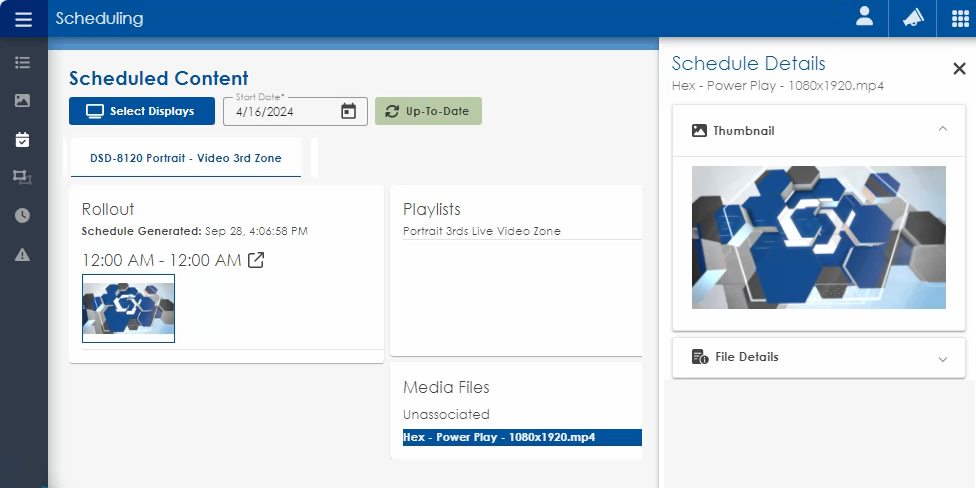This screenshot has height=488, width=976.
Task: Open the announcements megaphone icon
Action: click(913, 18)
